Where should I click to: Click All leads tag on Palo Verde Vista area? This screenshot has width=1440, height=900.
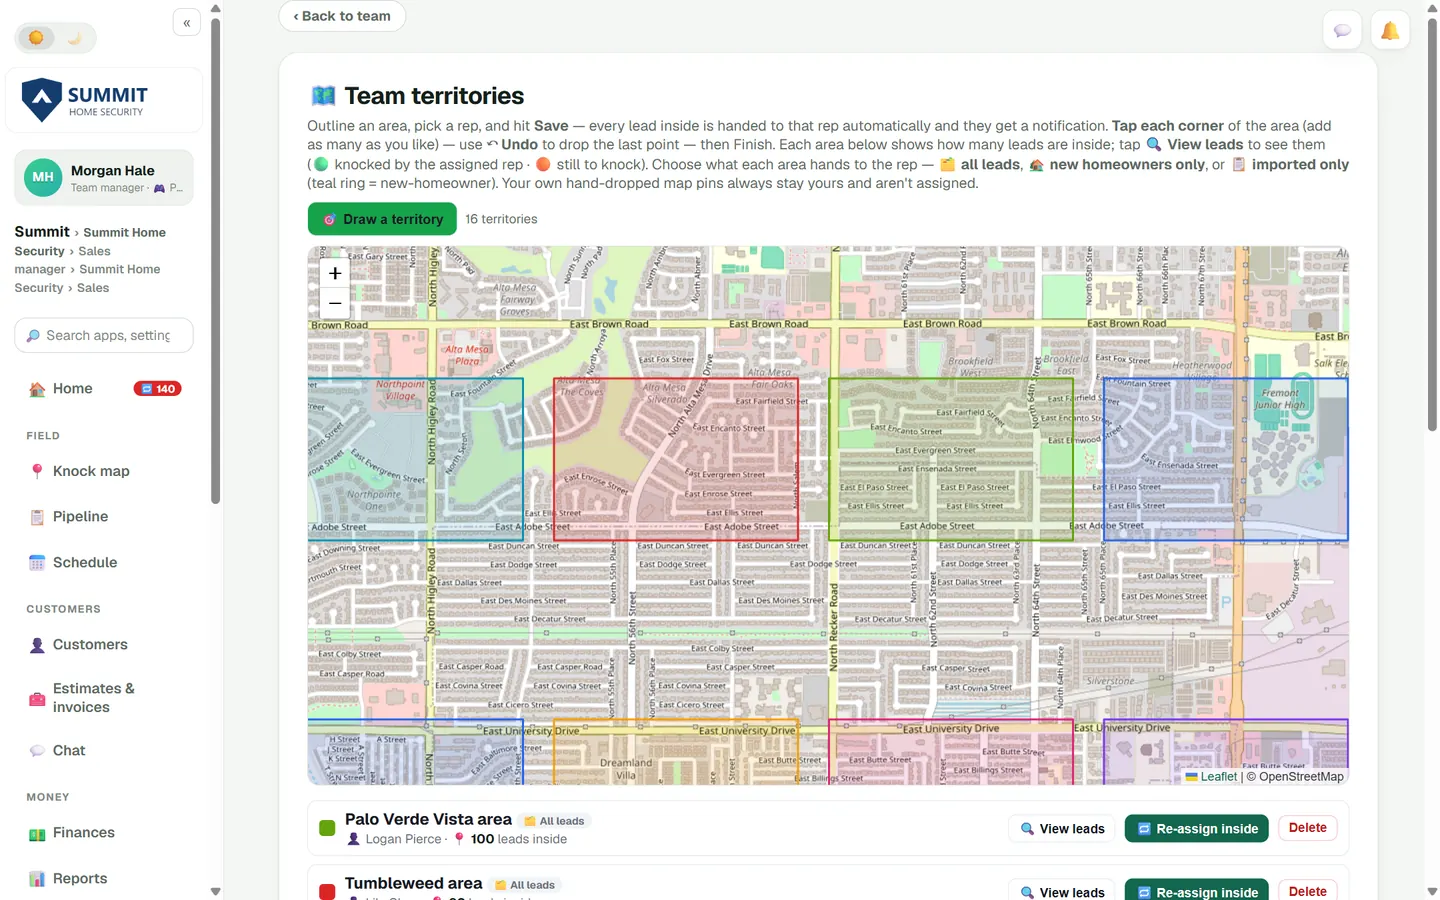(555, 821)
